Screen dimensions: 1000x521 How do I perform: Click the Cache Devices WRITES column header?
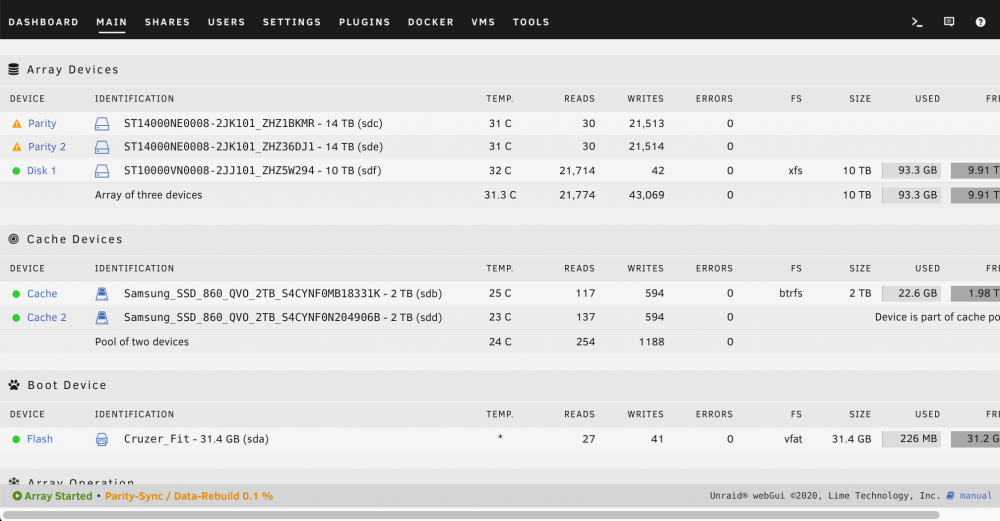click(x=645, y=268)
